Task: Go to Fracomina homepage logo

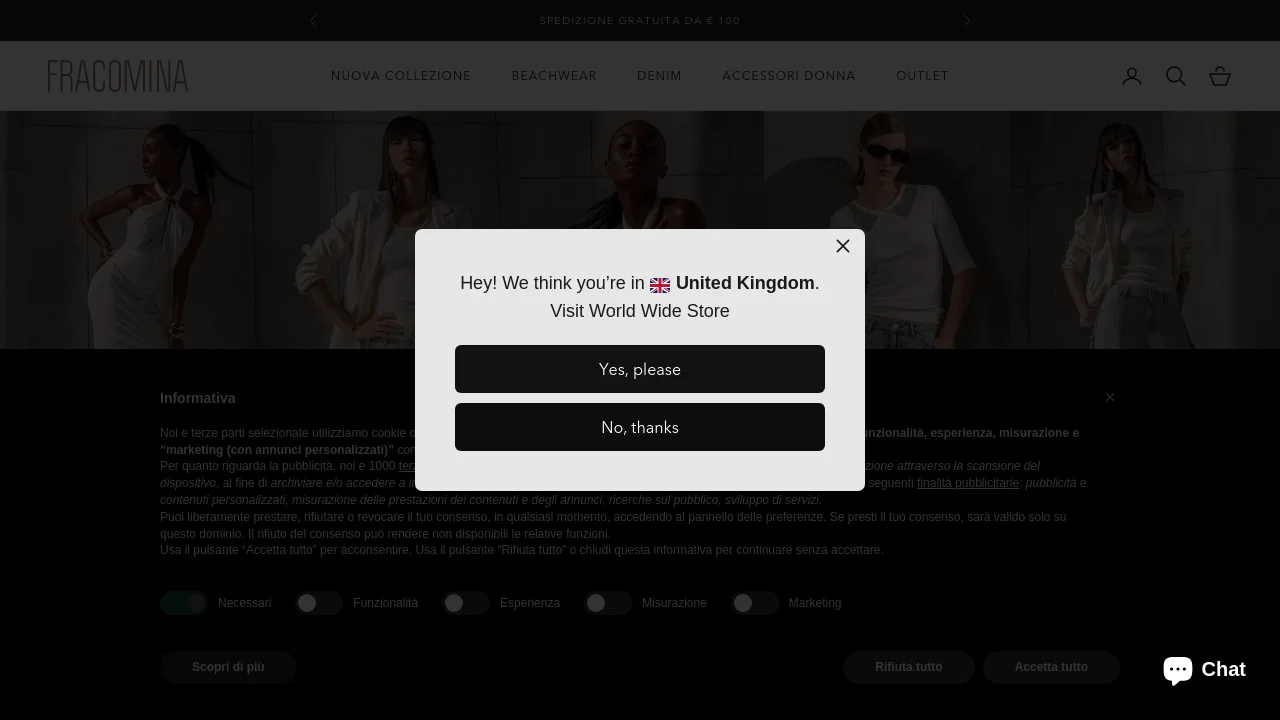Action: (118, 76)
